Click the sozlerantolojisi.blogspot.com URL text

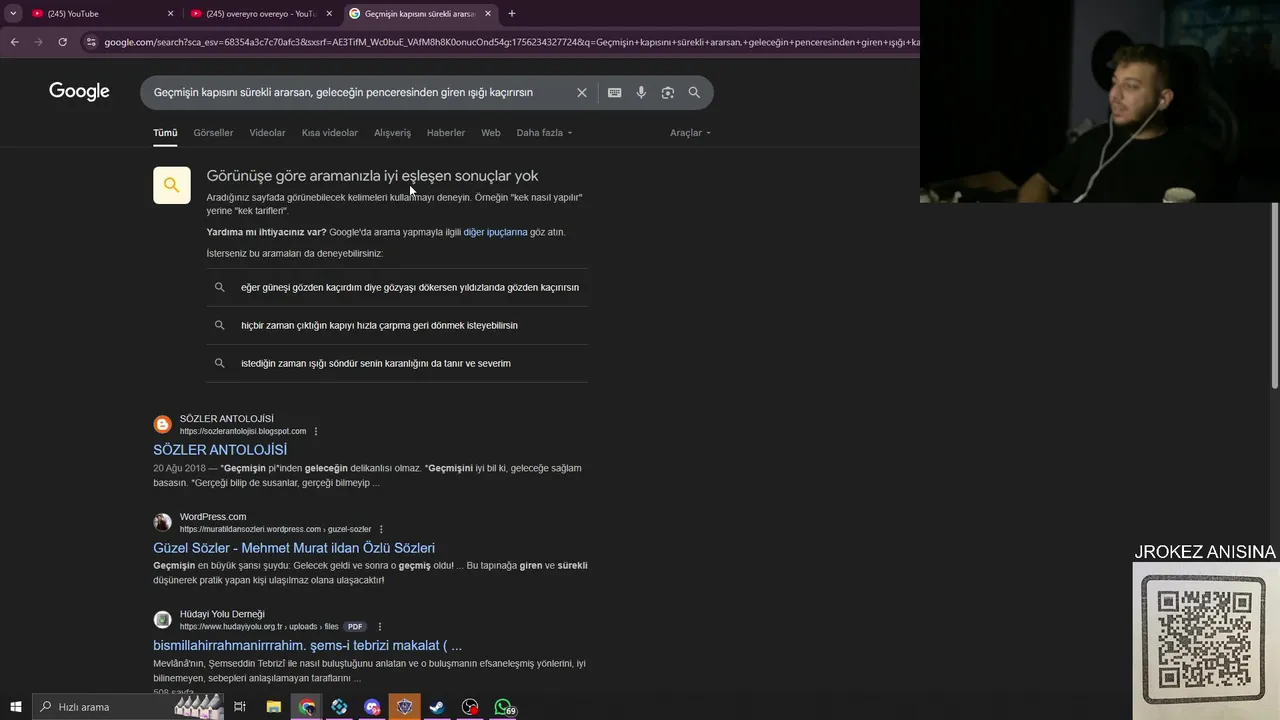[243, 432]
